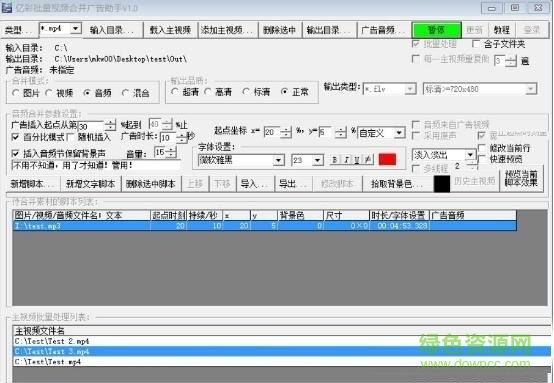554x383 pixels.
Task: Select C:\Test\Test.mp4 in main video list
Action: pyautogui.click(x=282, y=361)
